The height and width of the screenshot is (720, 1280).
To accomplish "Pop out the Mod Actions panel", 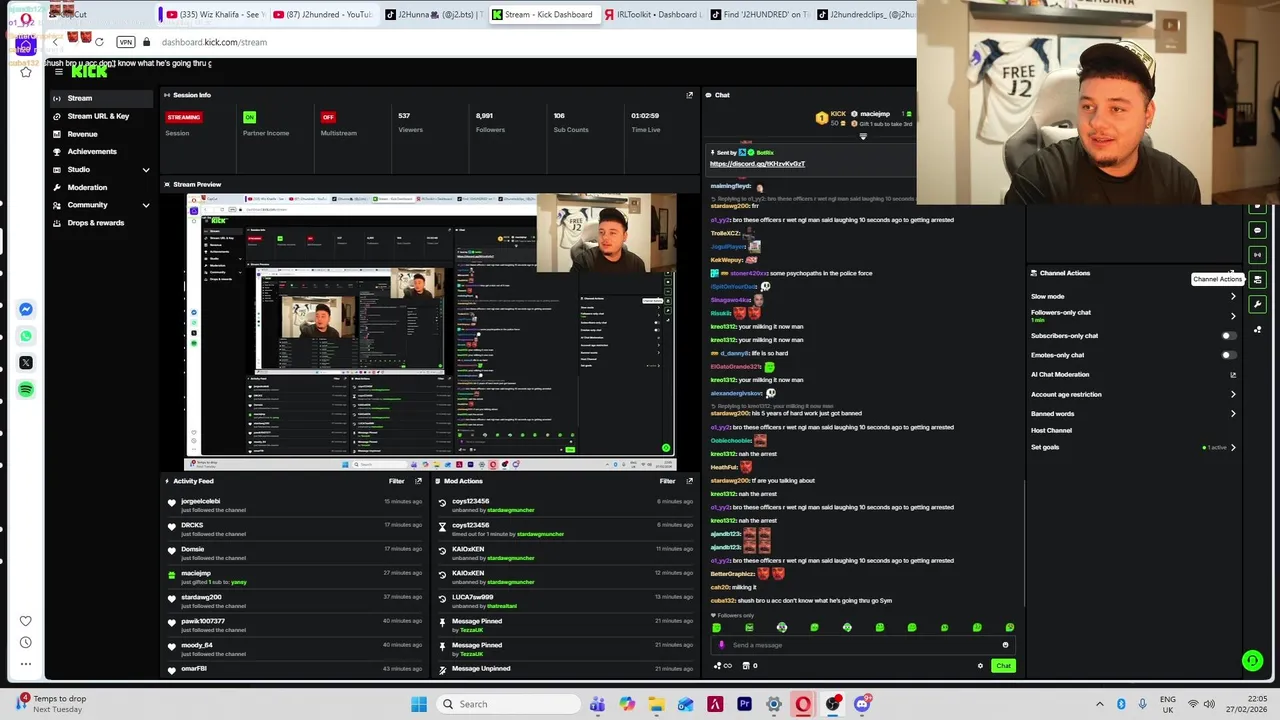I will point(689,481).
